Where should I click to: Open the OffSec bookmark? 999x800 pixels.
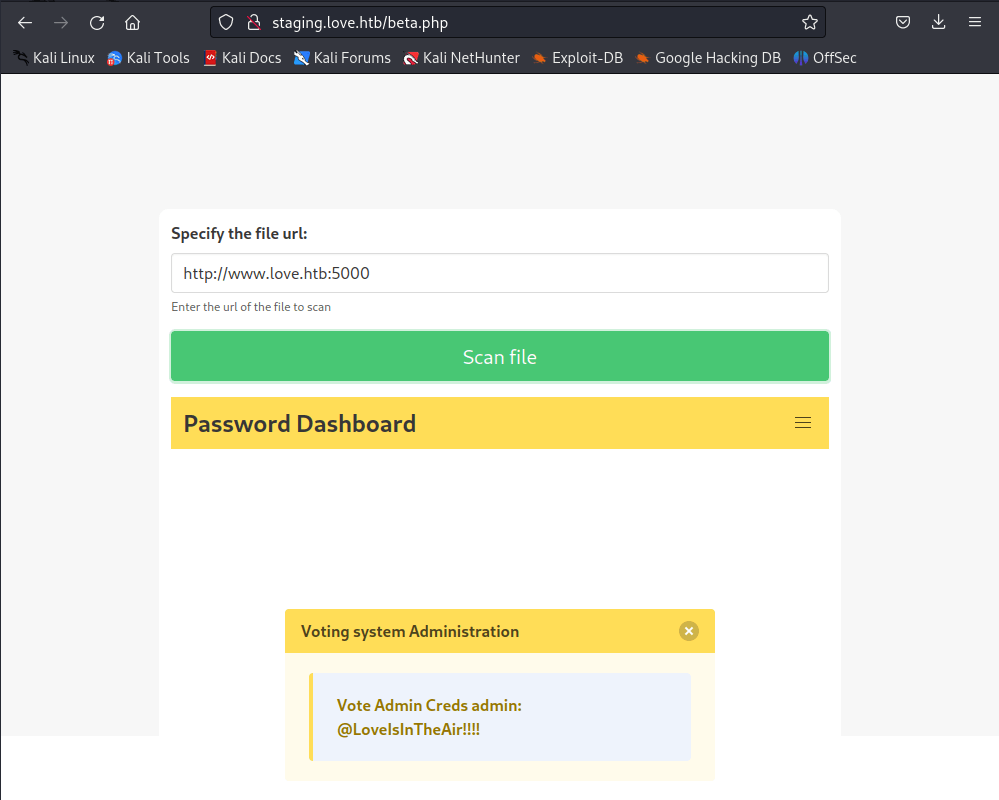pyautogui.click(x=824, y=58)
